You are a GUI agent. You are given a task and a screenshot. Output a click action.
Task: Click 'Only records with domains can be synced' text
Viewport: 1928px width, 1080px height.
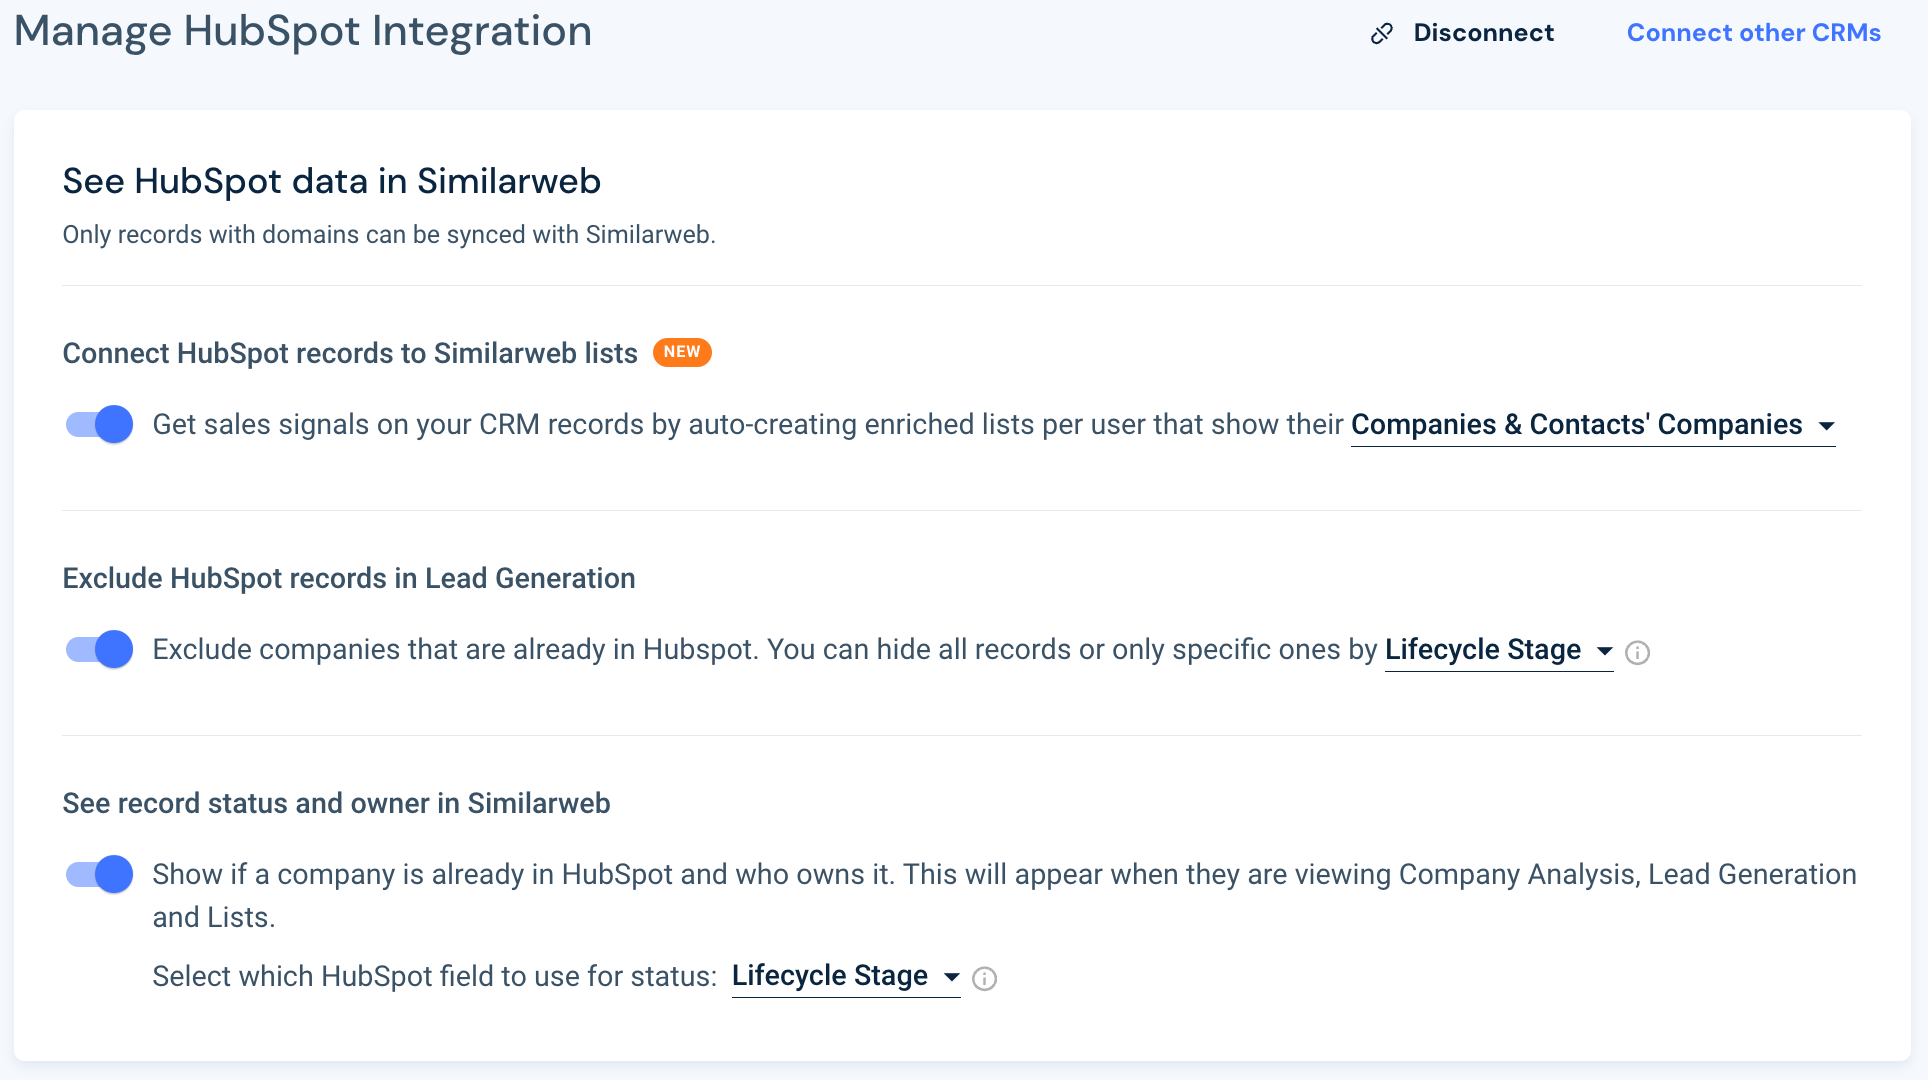389,235
